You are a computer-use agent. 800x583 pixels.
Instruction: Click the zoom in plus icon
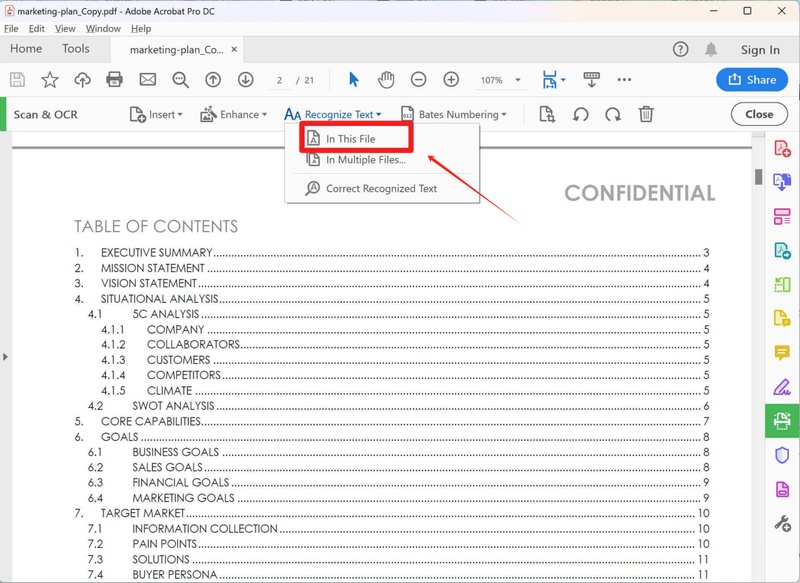pos(451,80)
